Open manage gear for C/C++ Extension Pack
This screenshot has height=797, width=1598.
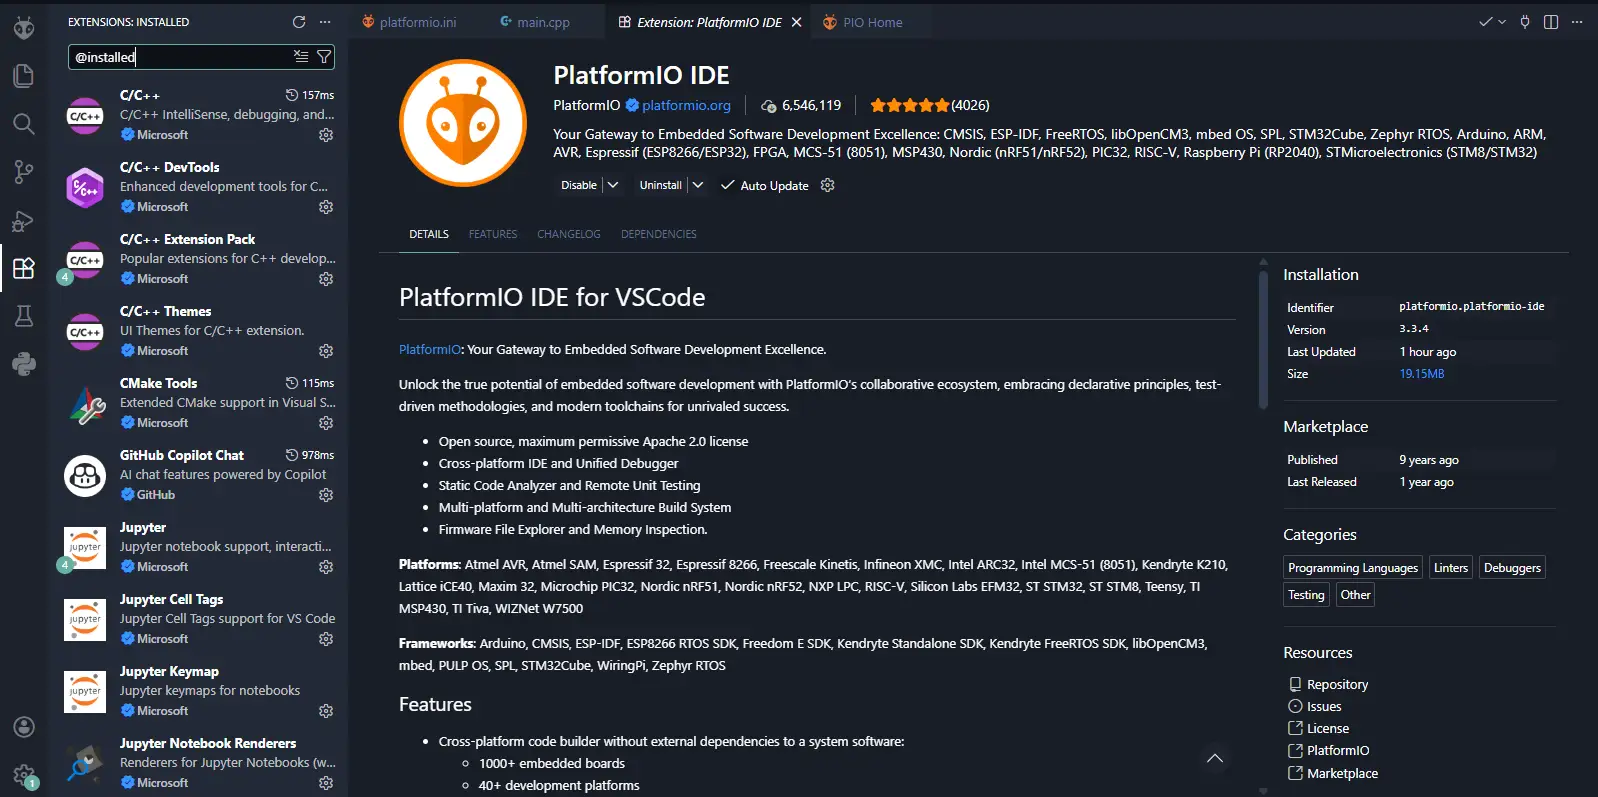[326, 279]
